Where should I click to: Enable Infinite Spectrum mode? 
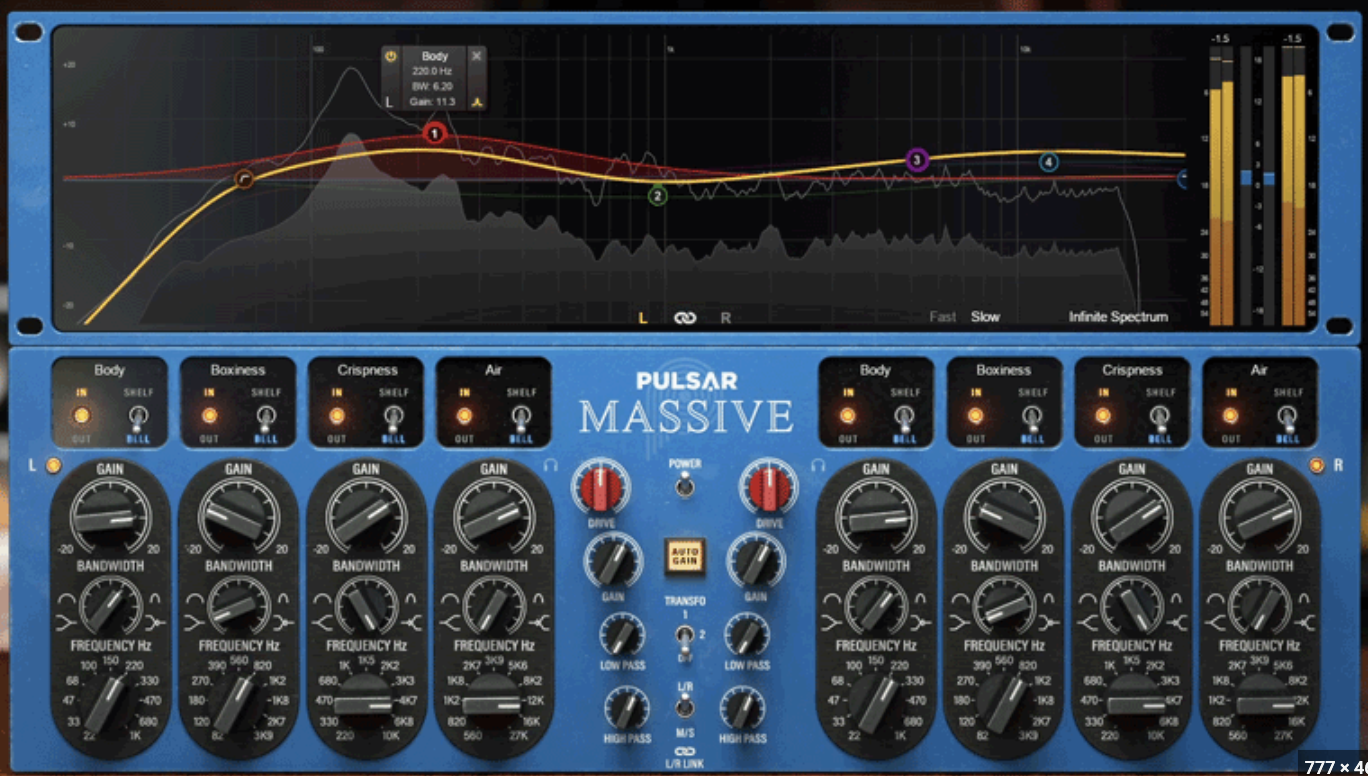pyautogui.click(x=1118, y=317)
